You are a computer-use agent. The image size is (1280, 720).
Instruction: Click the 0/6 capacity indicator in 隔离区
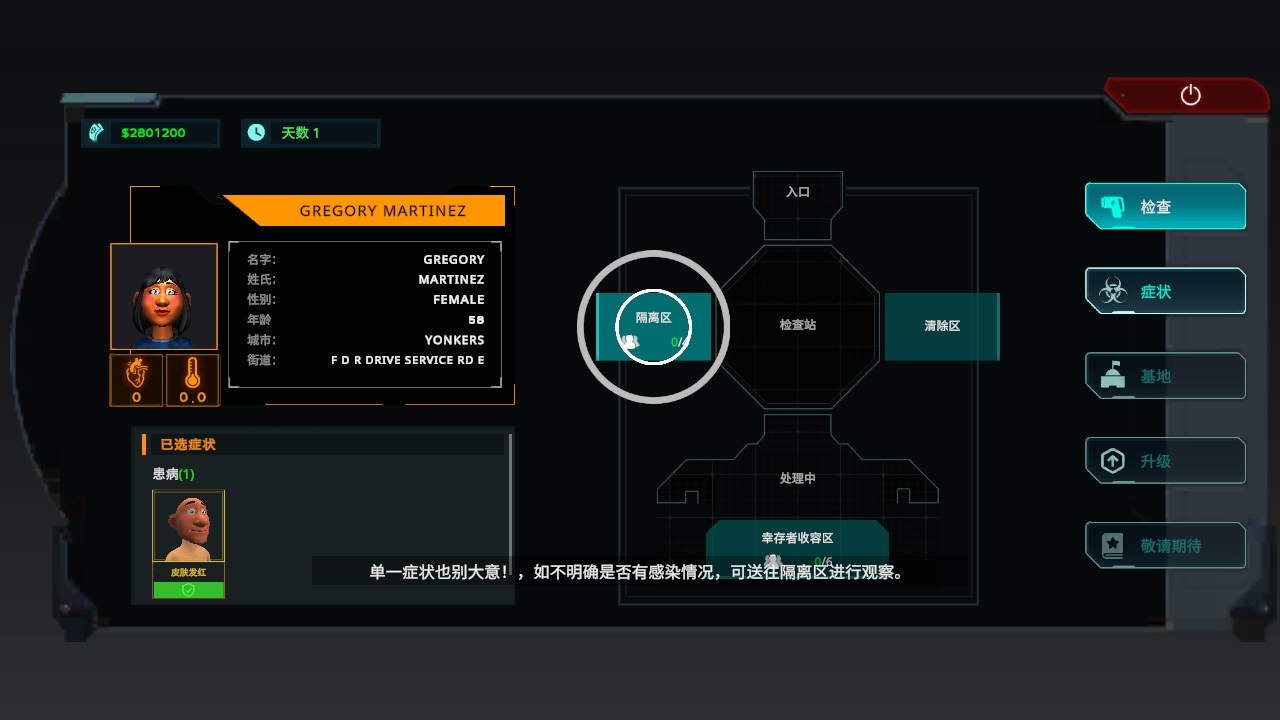coord(675,340)
